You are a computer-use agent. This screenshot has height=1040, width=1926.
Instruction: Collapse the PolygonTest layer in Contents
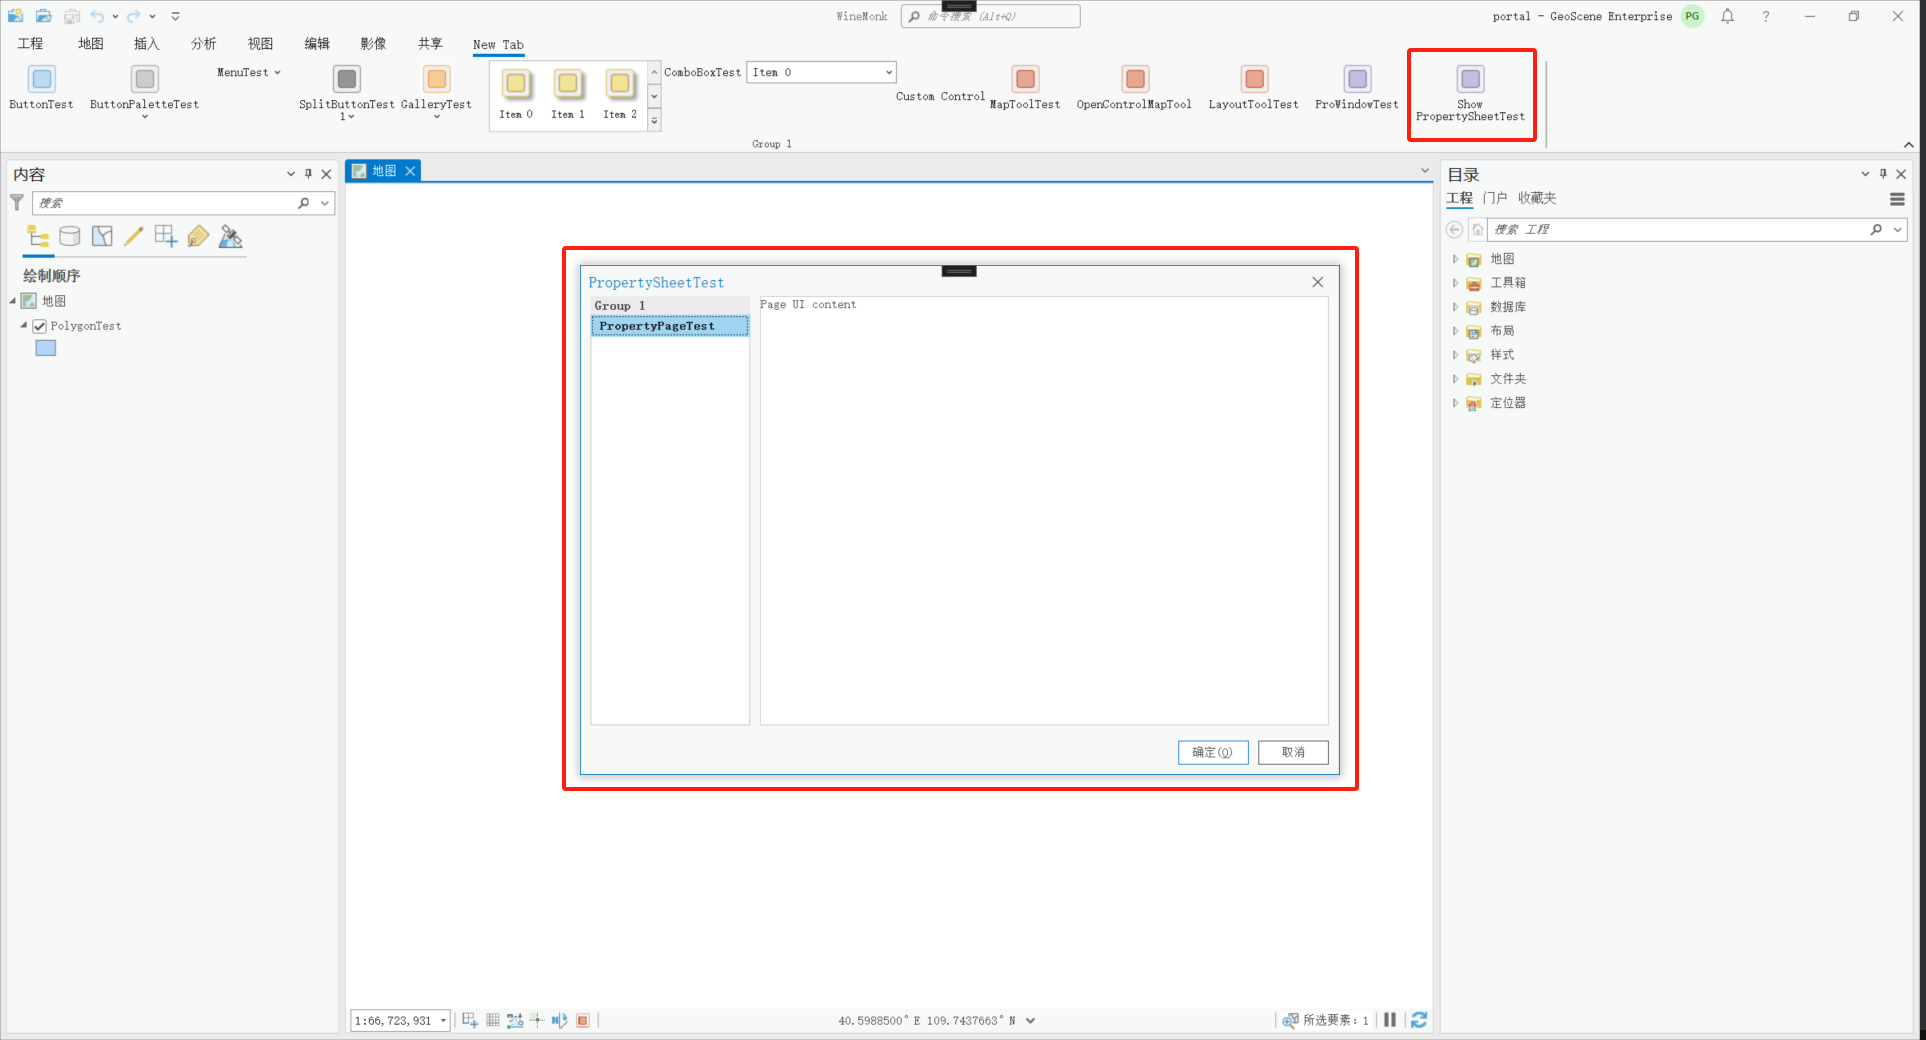[24, 325]
